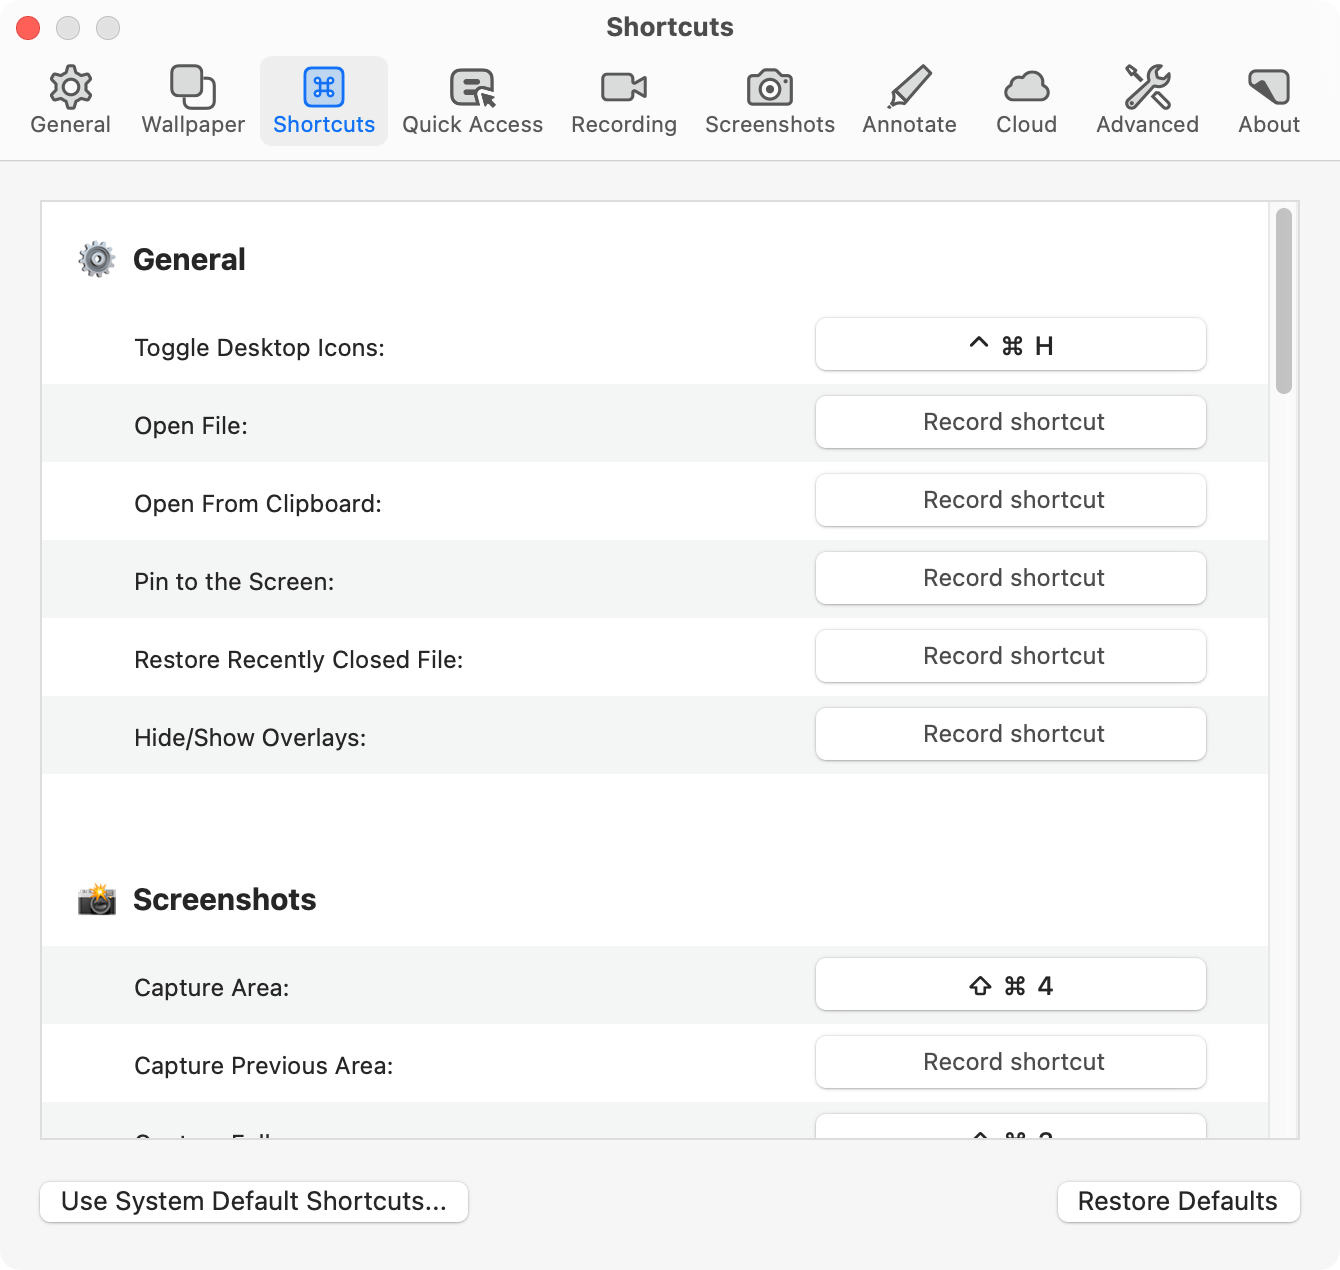Click the vertical scrollbar in shortcuts list
The width and height of the screenshot is (1340, 1270).
point(1284,301)
